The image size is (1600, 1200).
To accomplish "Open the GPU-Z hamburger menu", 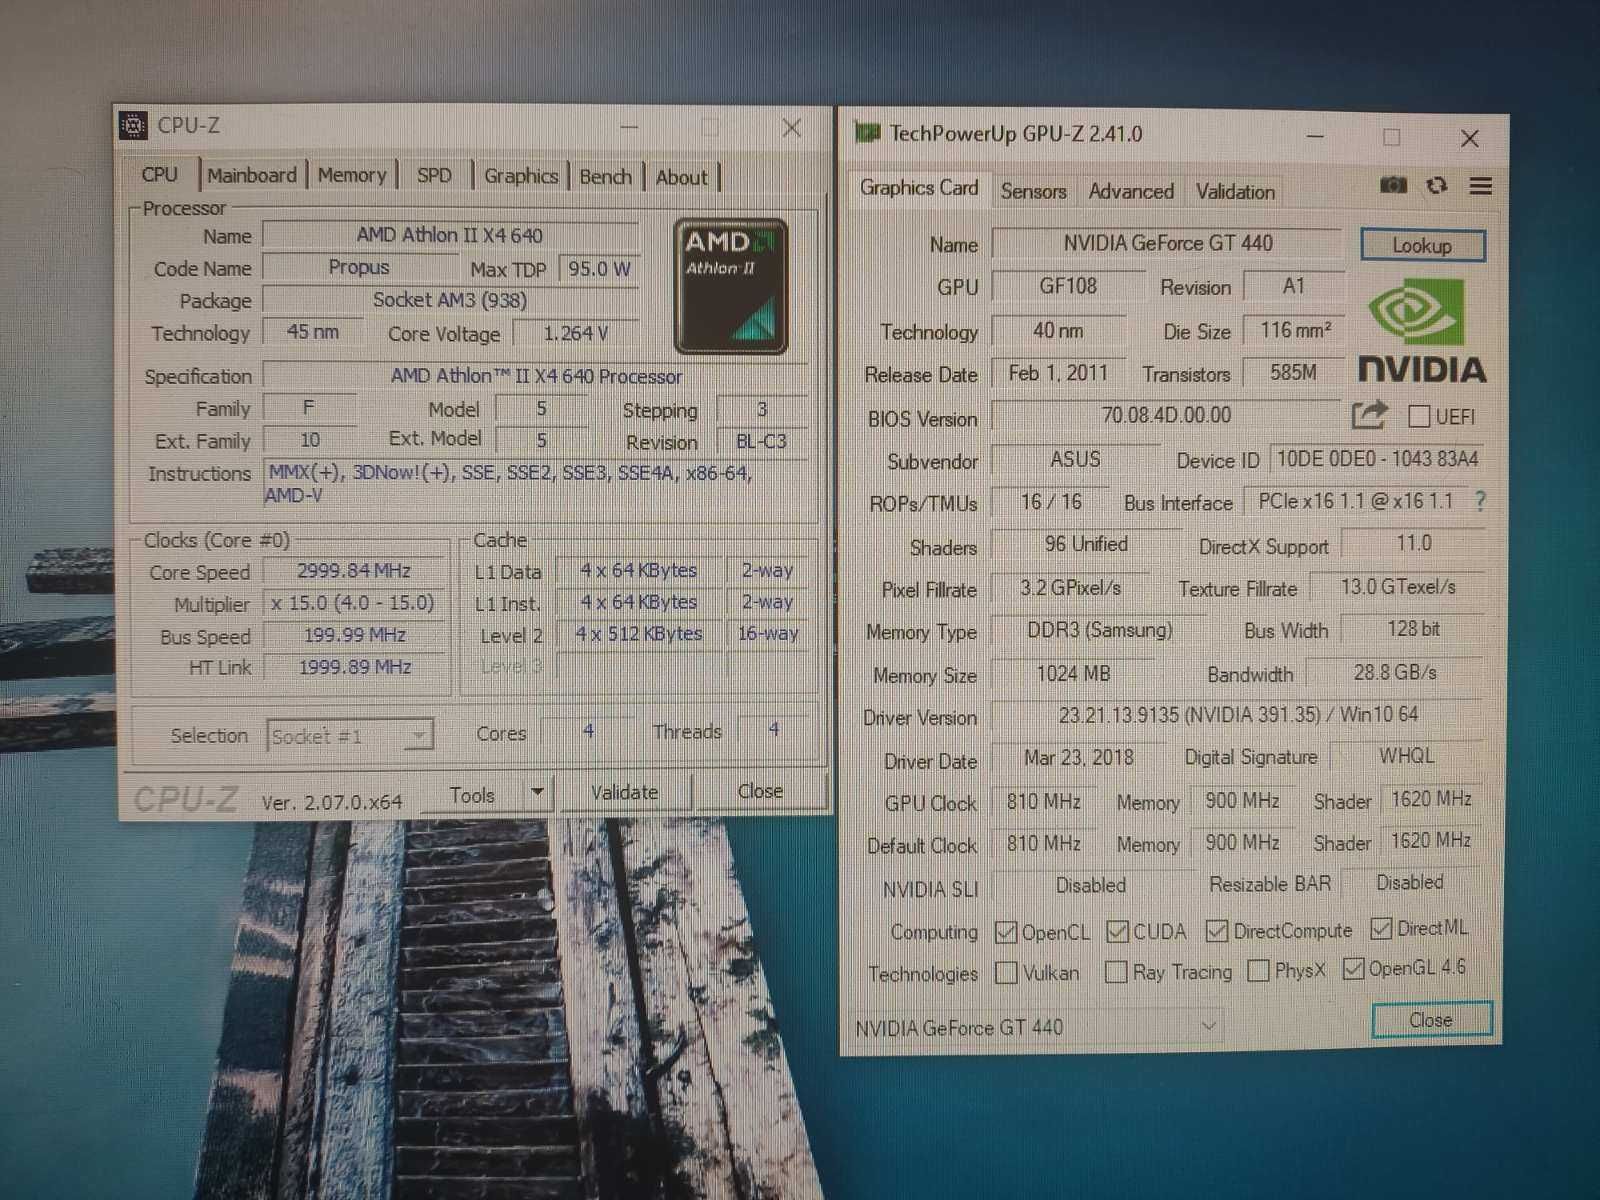I will pyautogui.click(x=1481, y=186).
